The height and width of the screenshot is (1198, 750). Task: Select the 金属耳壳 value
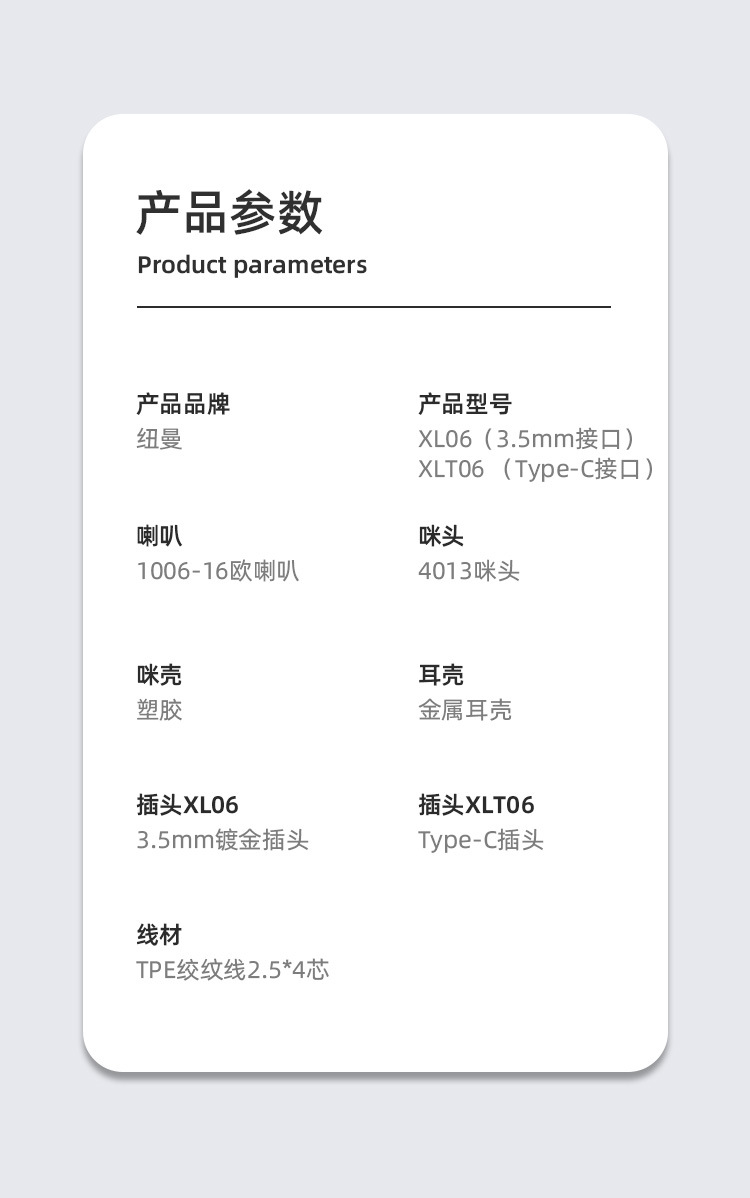[x=465, y=710]
